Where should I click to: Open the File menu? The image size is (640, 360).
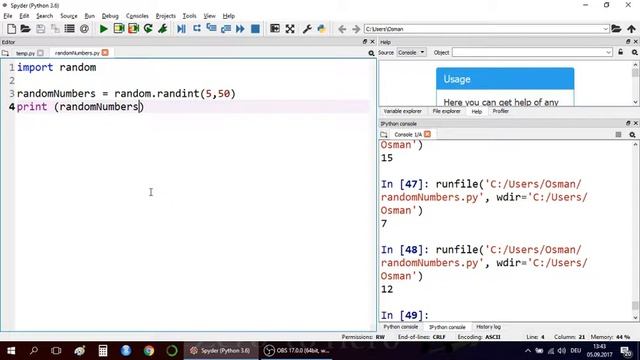(8, 16)
